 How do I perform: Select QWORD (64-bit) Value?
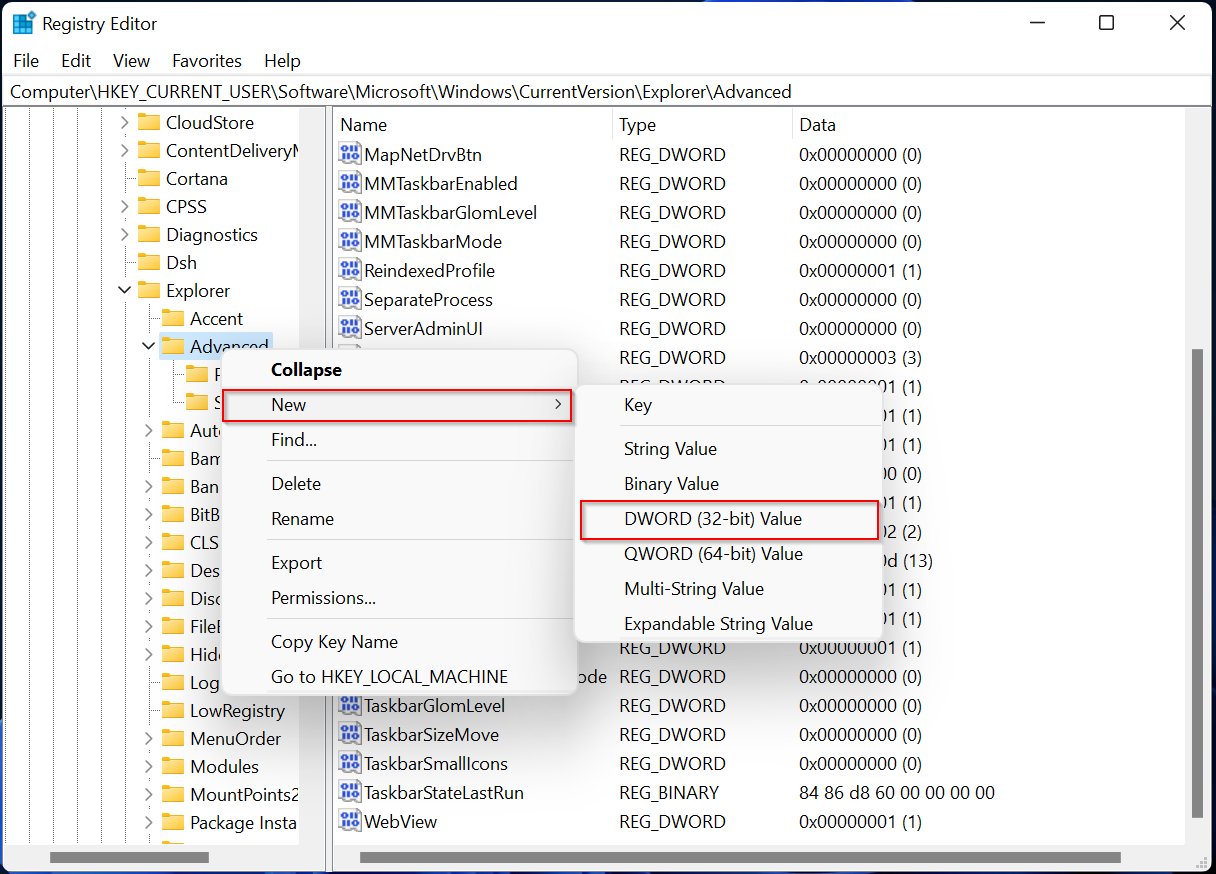pyautogui.click(x=729, y=554)
